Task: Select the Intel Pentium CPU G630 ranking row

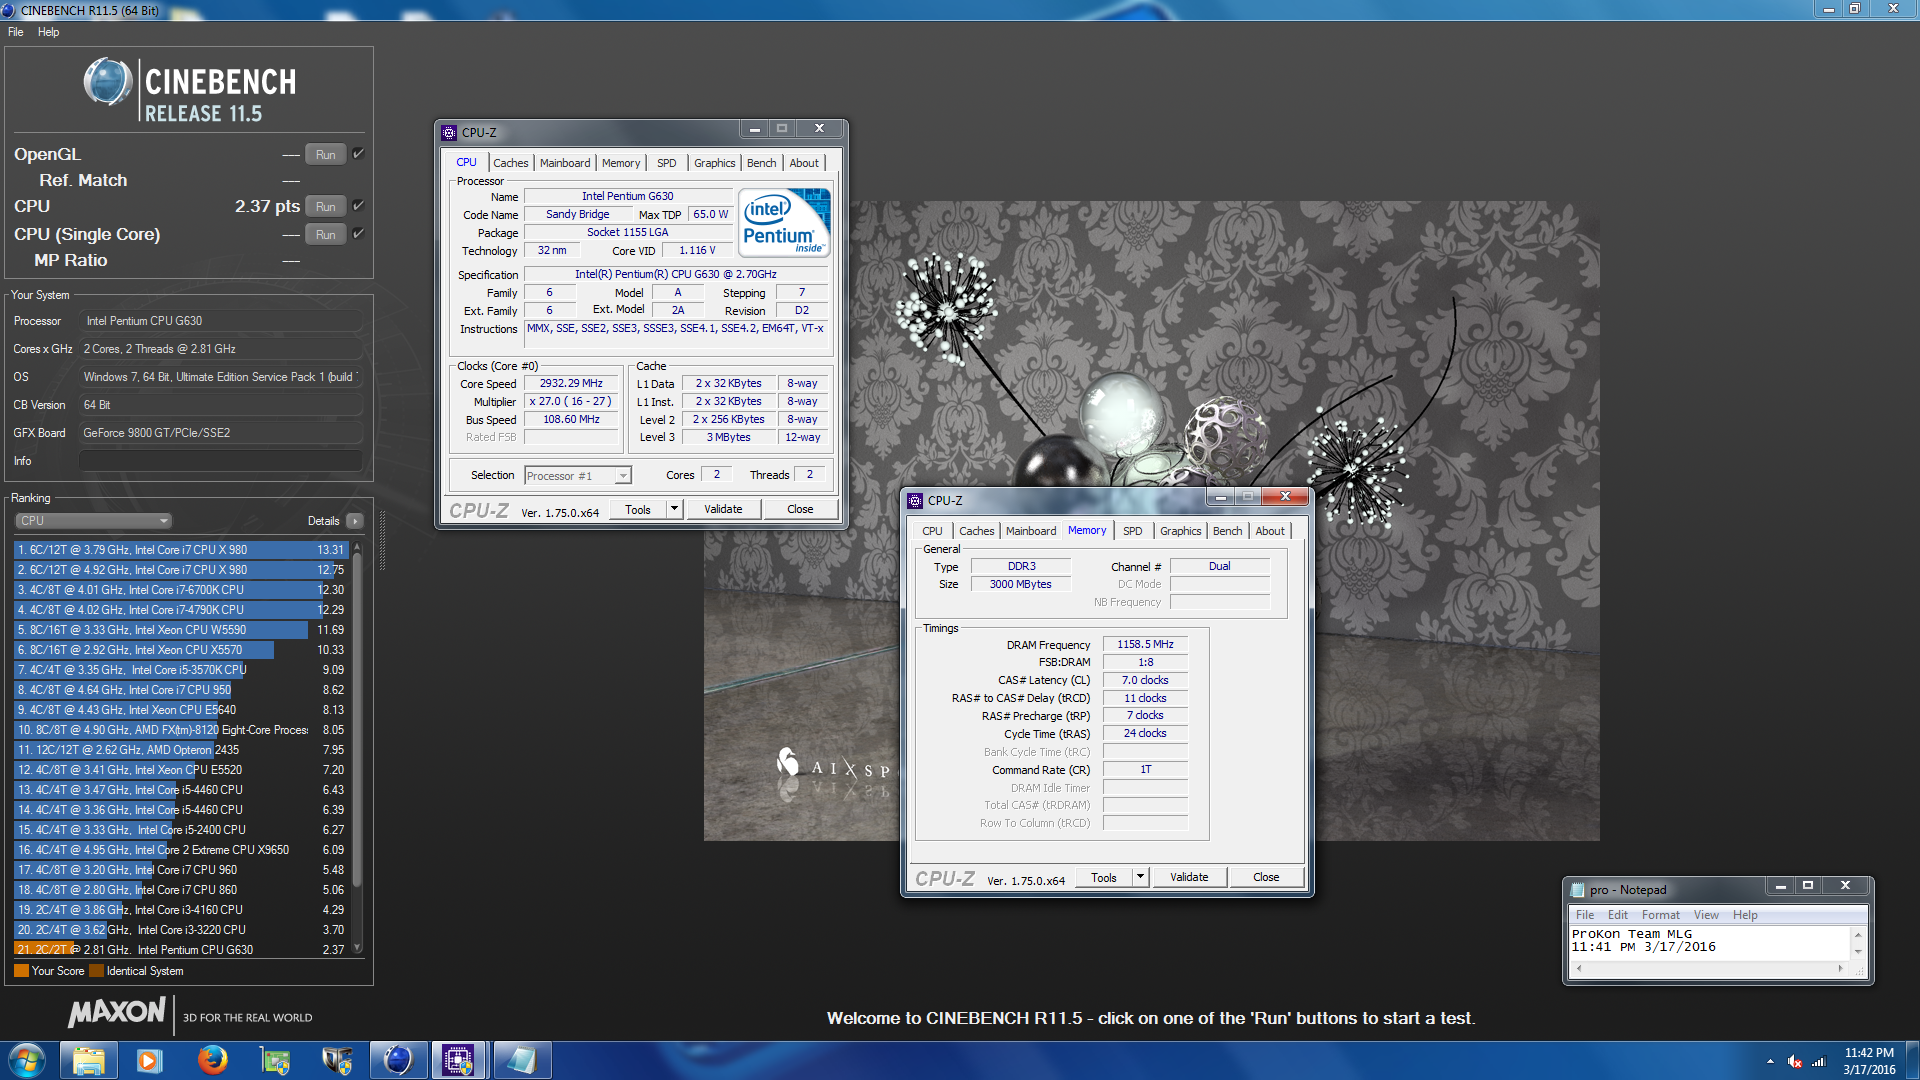Action: (181, 950)
